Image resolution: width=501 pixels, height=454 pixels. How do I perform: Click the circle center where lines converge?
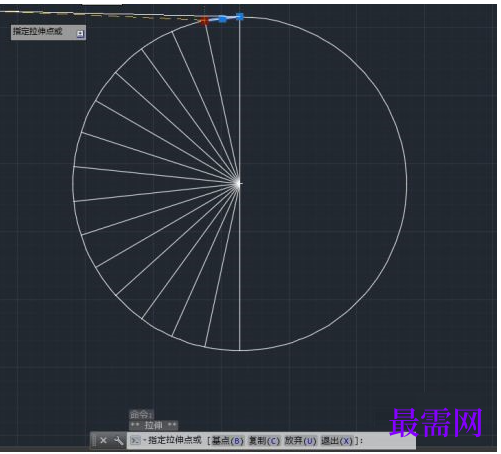pos(239,183)
